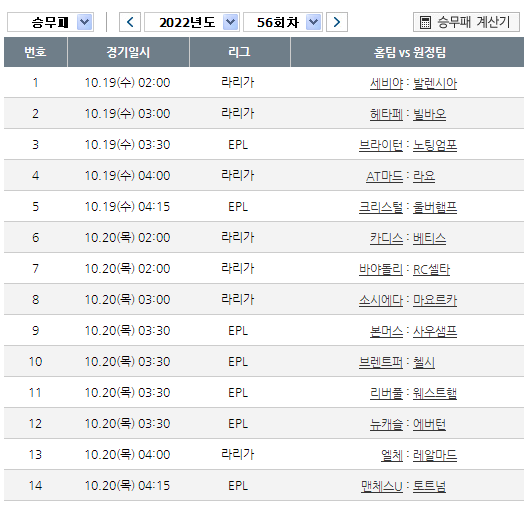Select the 엘체 team link
Screen dimensions: 524x511
coord(392,456)
